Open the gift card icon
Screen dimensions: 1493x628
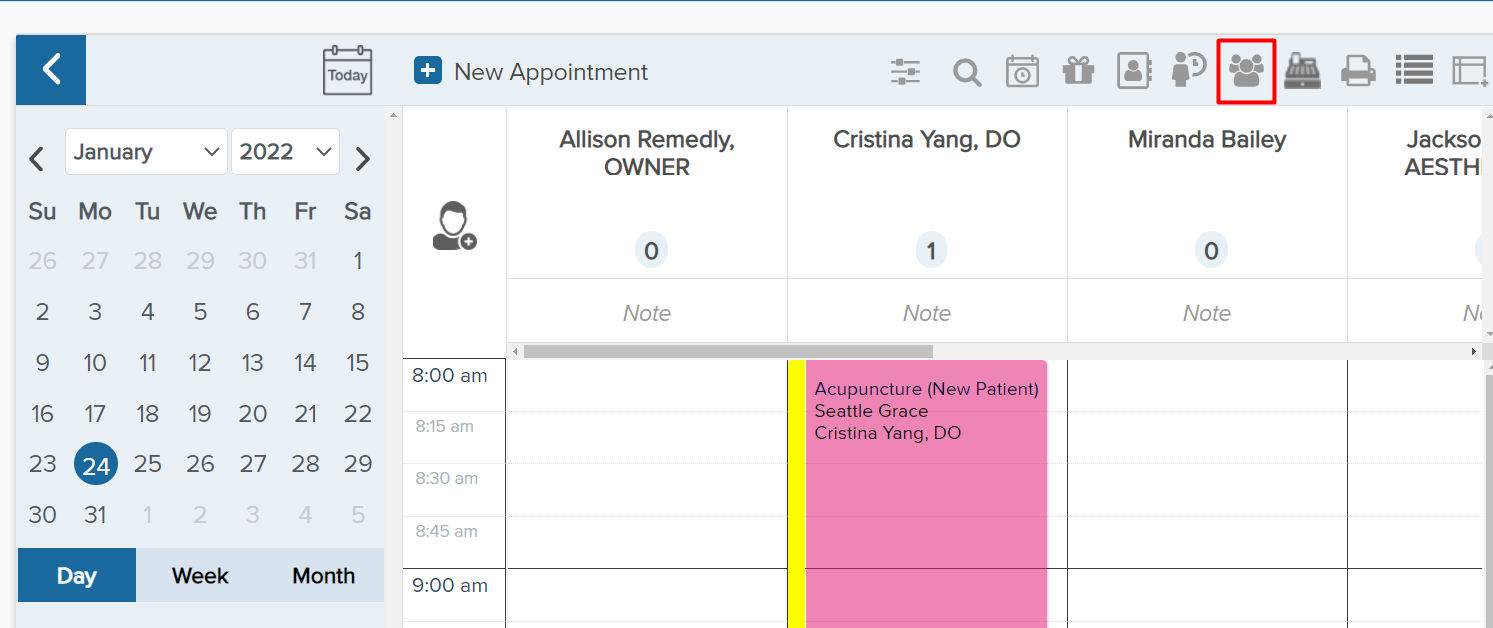point(1078,72)
